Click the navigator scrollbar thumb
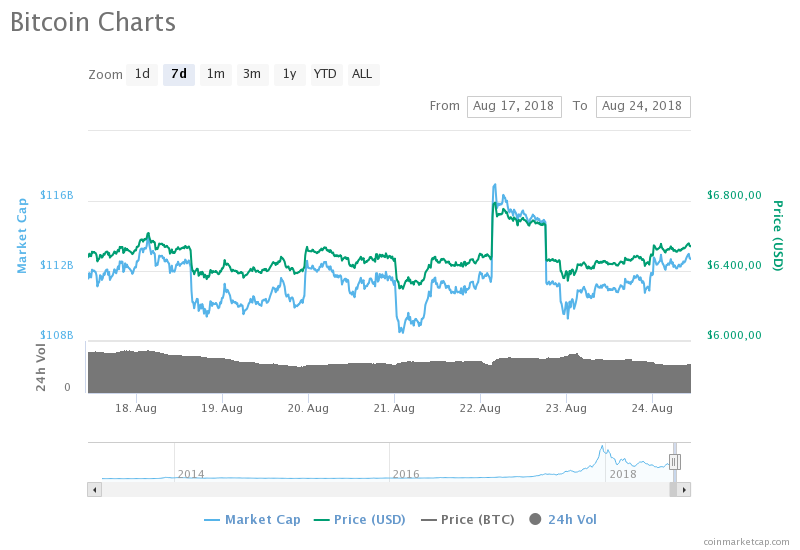This screenshot has height=550, width=800. (673, 490)
